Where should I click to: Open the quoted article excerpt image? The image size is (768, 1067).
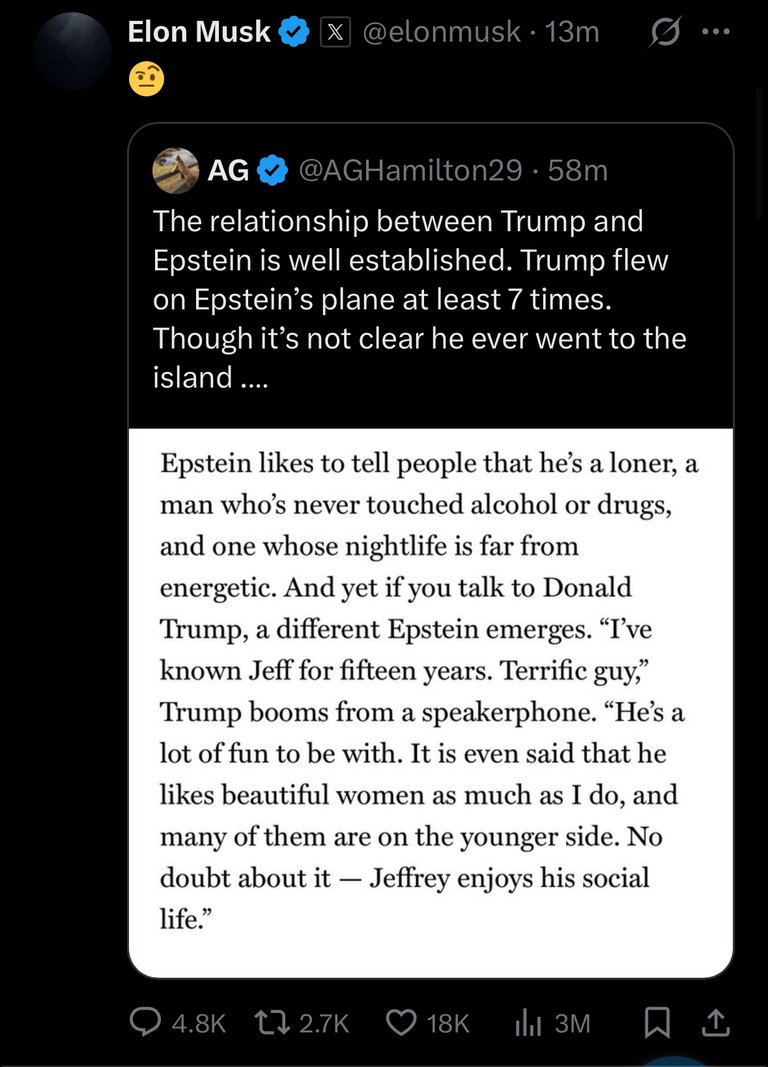(431, 702)
